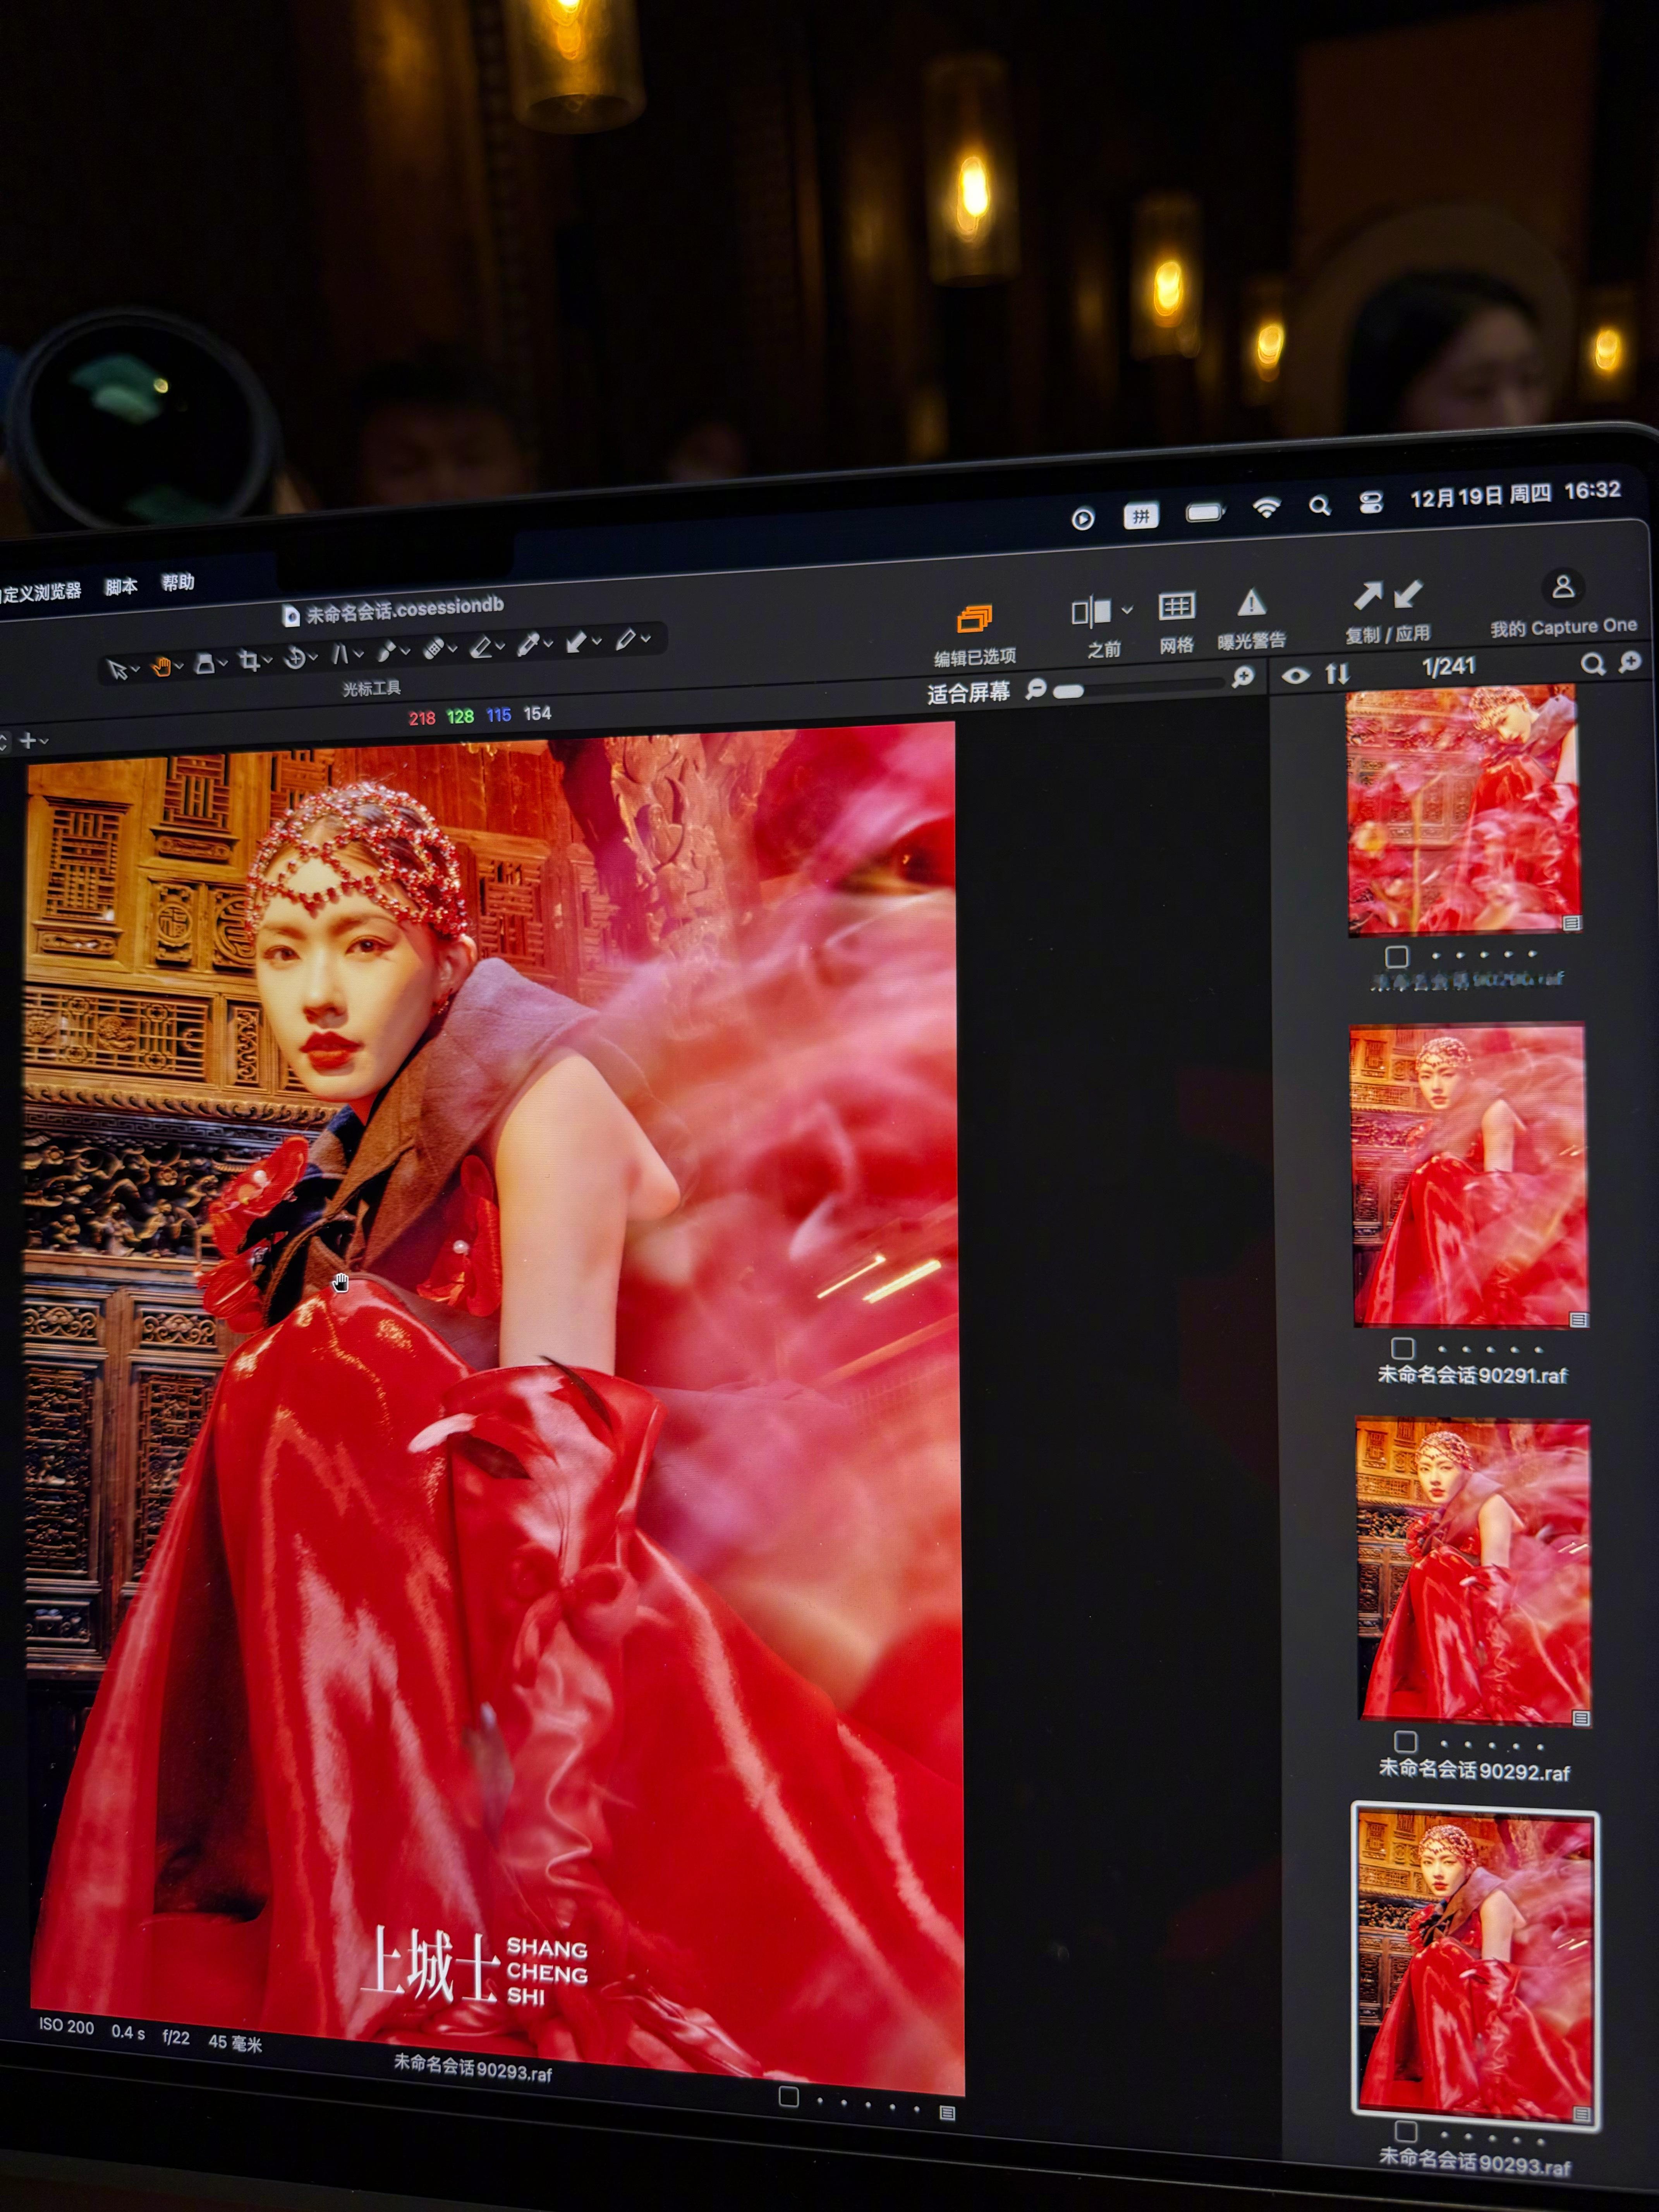Click the 拼 input method menu bar icon
The image size is (1659, 2212).
(x=1140, y=515)
